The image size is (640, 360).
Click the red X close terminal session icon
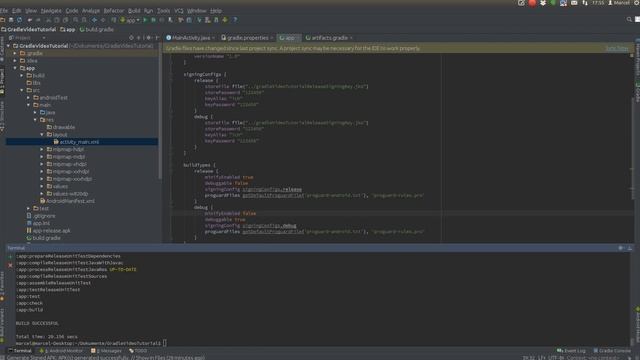pos(11,265)
